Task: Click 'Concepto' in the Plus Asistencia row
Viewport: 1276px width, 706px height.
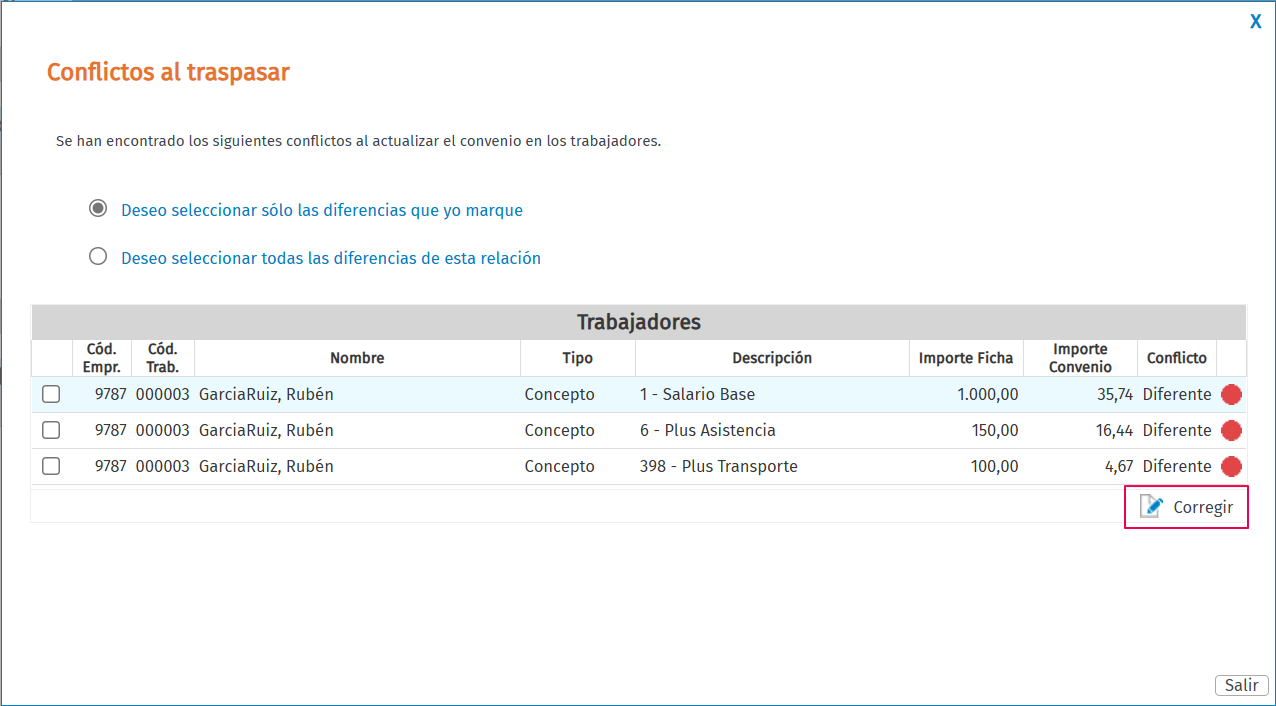Action: click(x=559, y=430)
